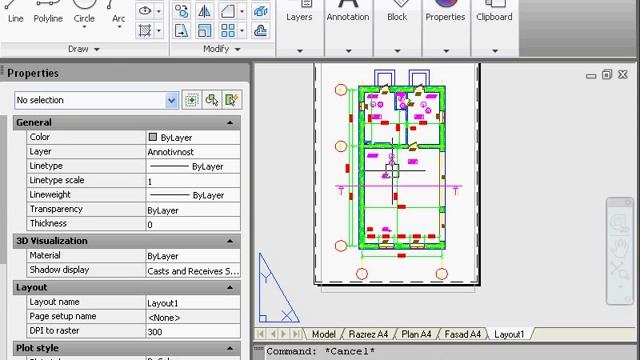
Task: Click the Lineweight ByLayer value
Action: [193, 196]
